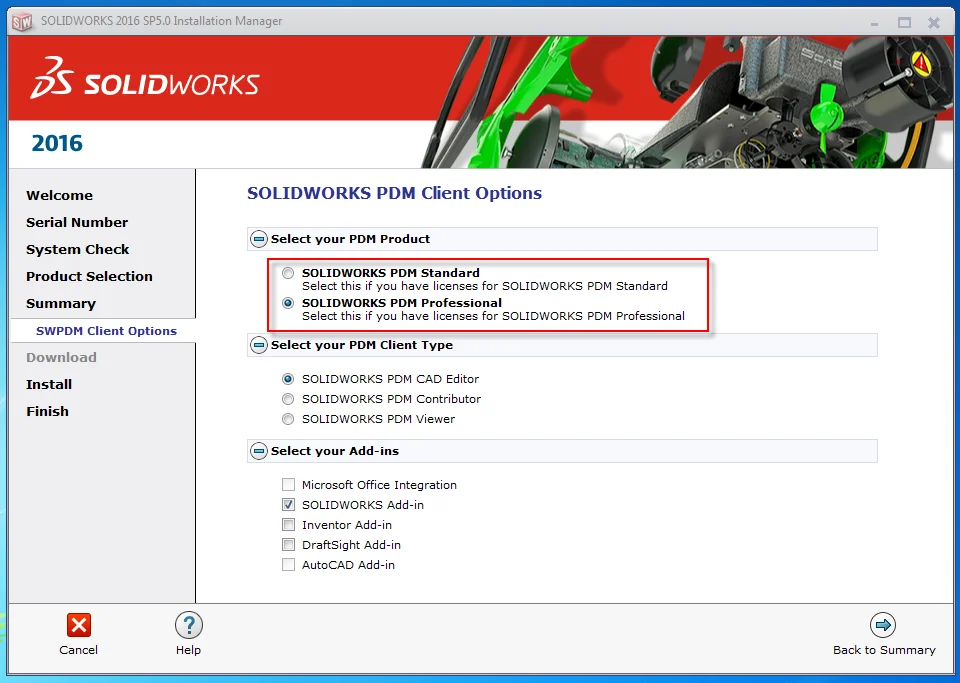
Task: Click the SW app icon in title bar
Action: 21,21
